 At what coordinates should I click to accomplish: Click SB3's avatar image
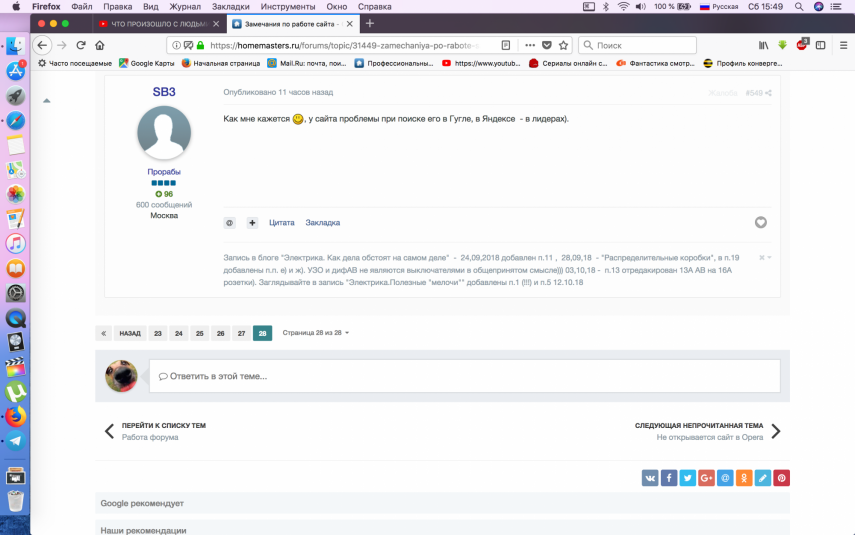coord(164,133)
